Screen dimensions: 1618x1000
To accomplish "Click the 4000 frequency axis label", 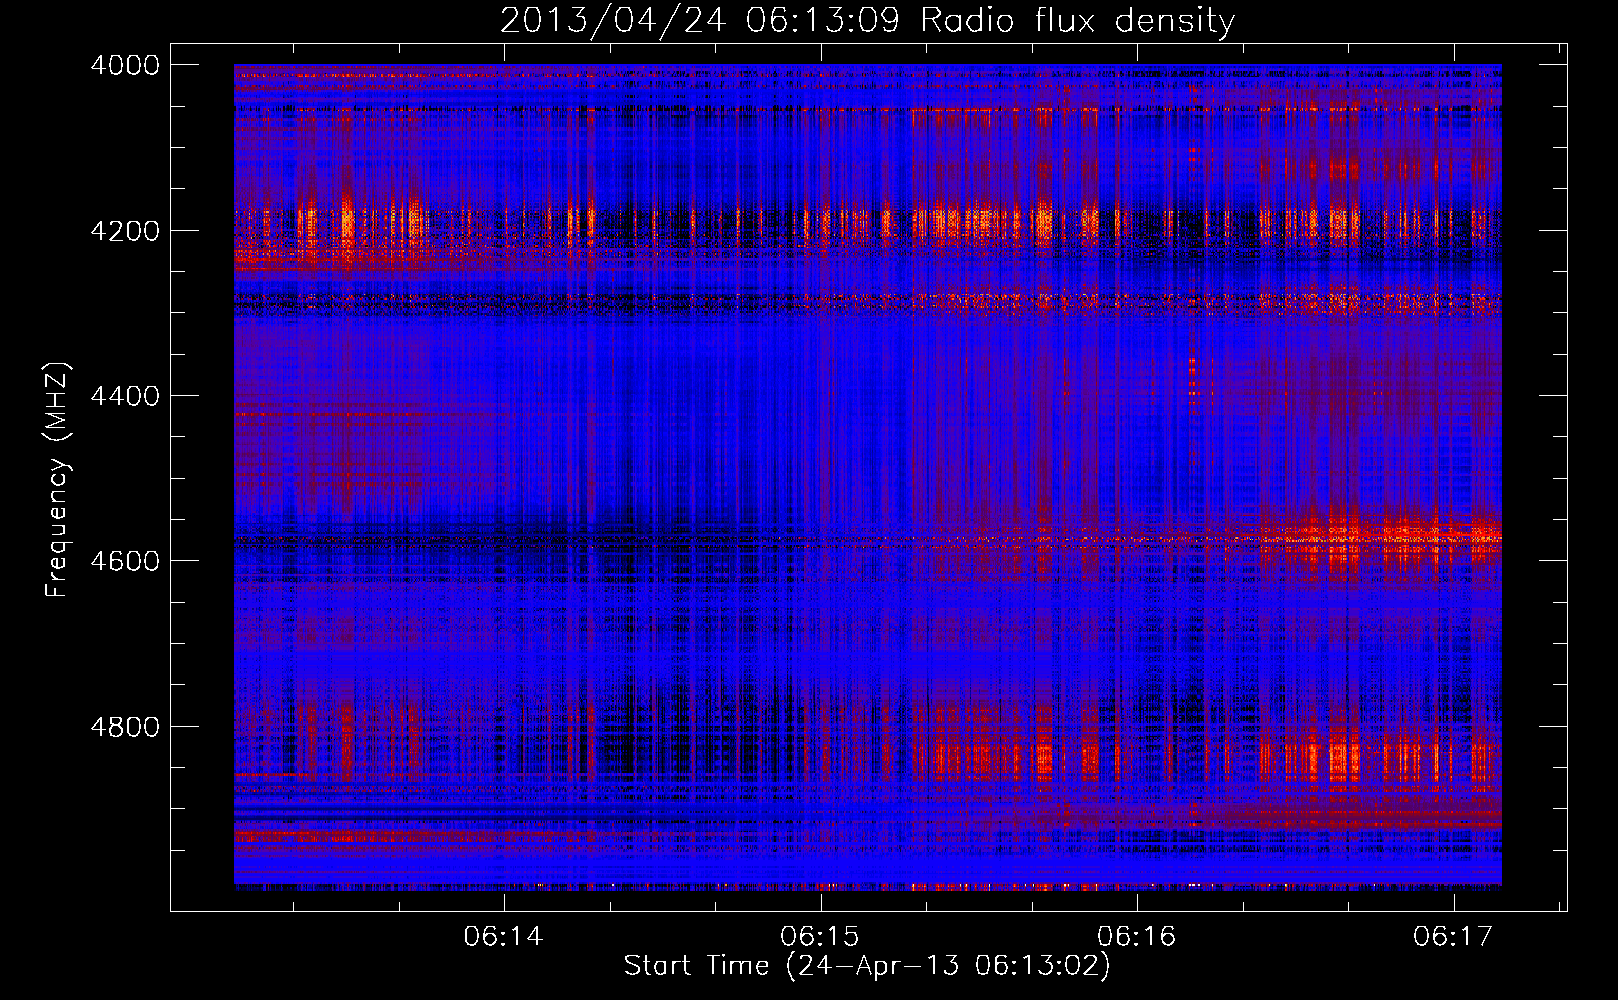I will point(125,65).
